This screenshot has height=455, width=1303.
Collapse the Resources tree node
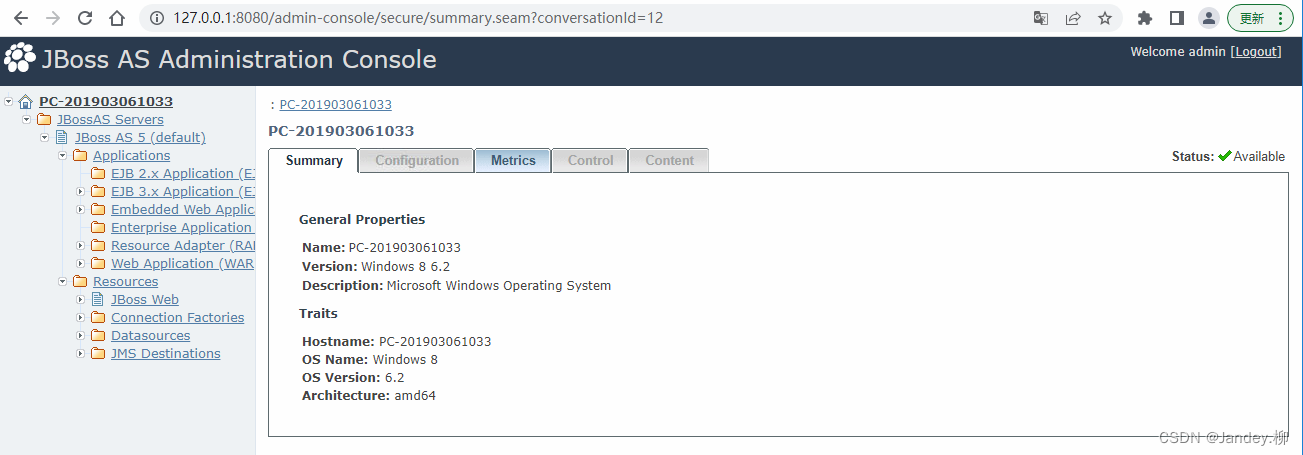click(63, 282)
